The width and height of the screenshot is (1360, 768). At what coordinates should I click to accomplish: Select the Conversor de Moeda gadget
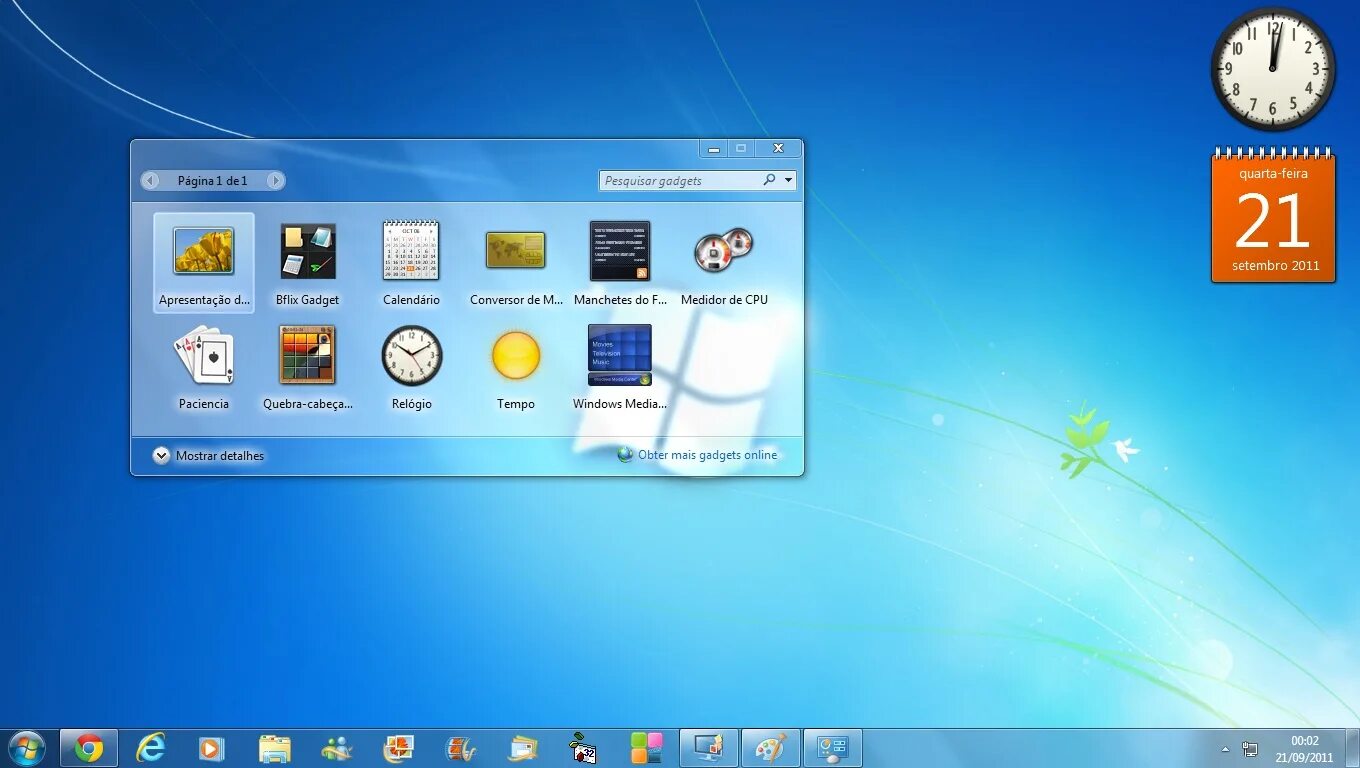pos(516,262)
